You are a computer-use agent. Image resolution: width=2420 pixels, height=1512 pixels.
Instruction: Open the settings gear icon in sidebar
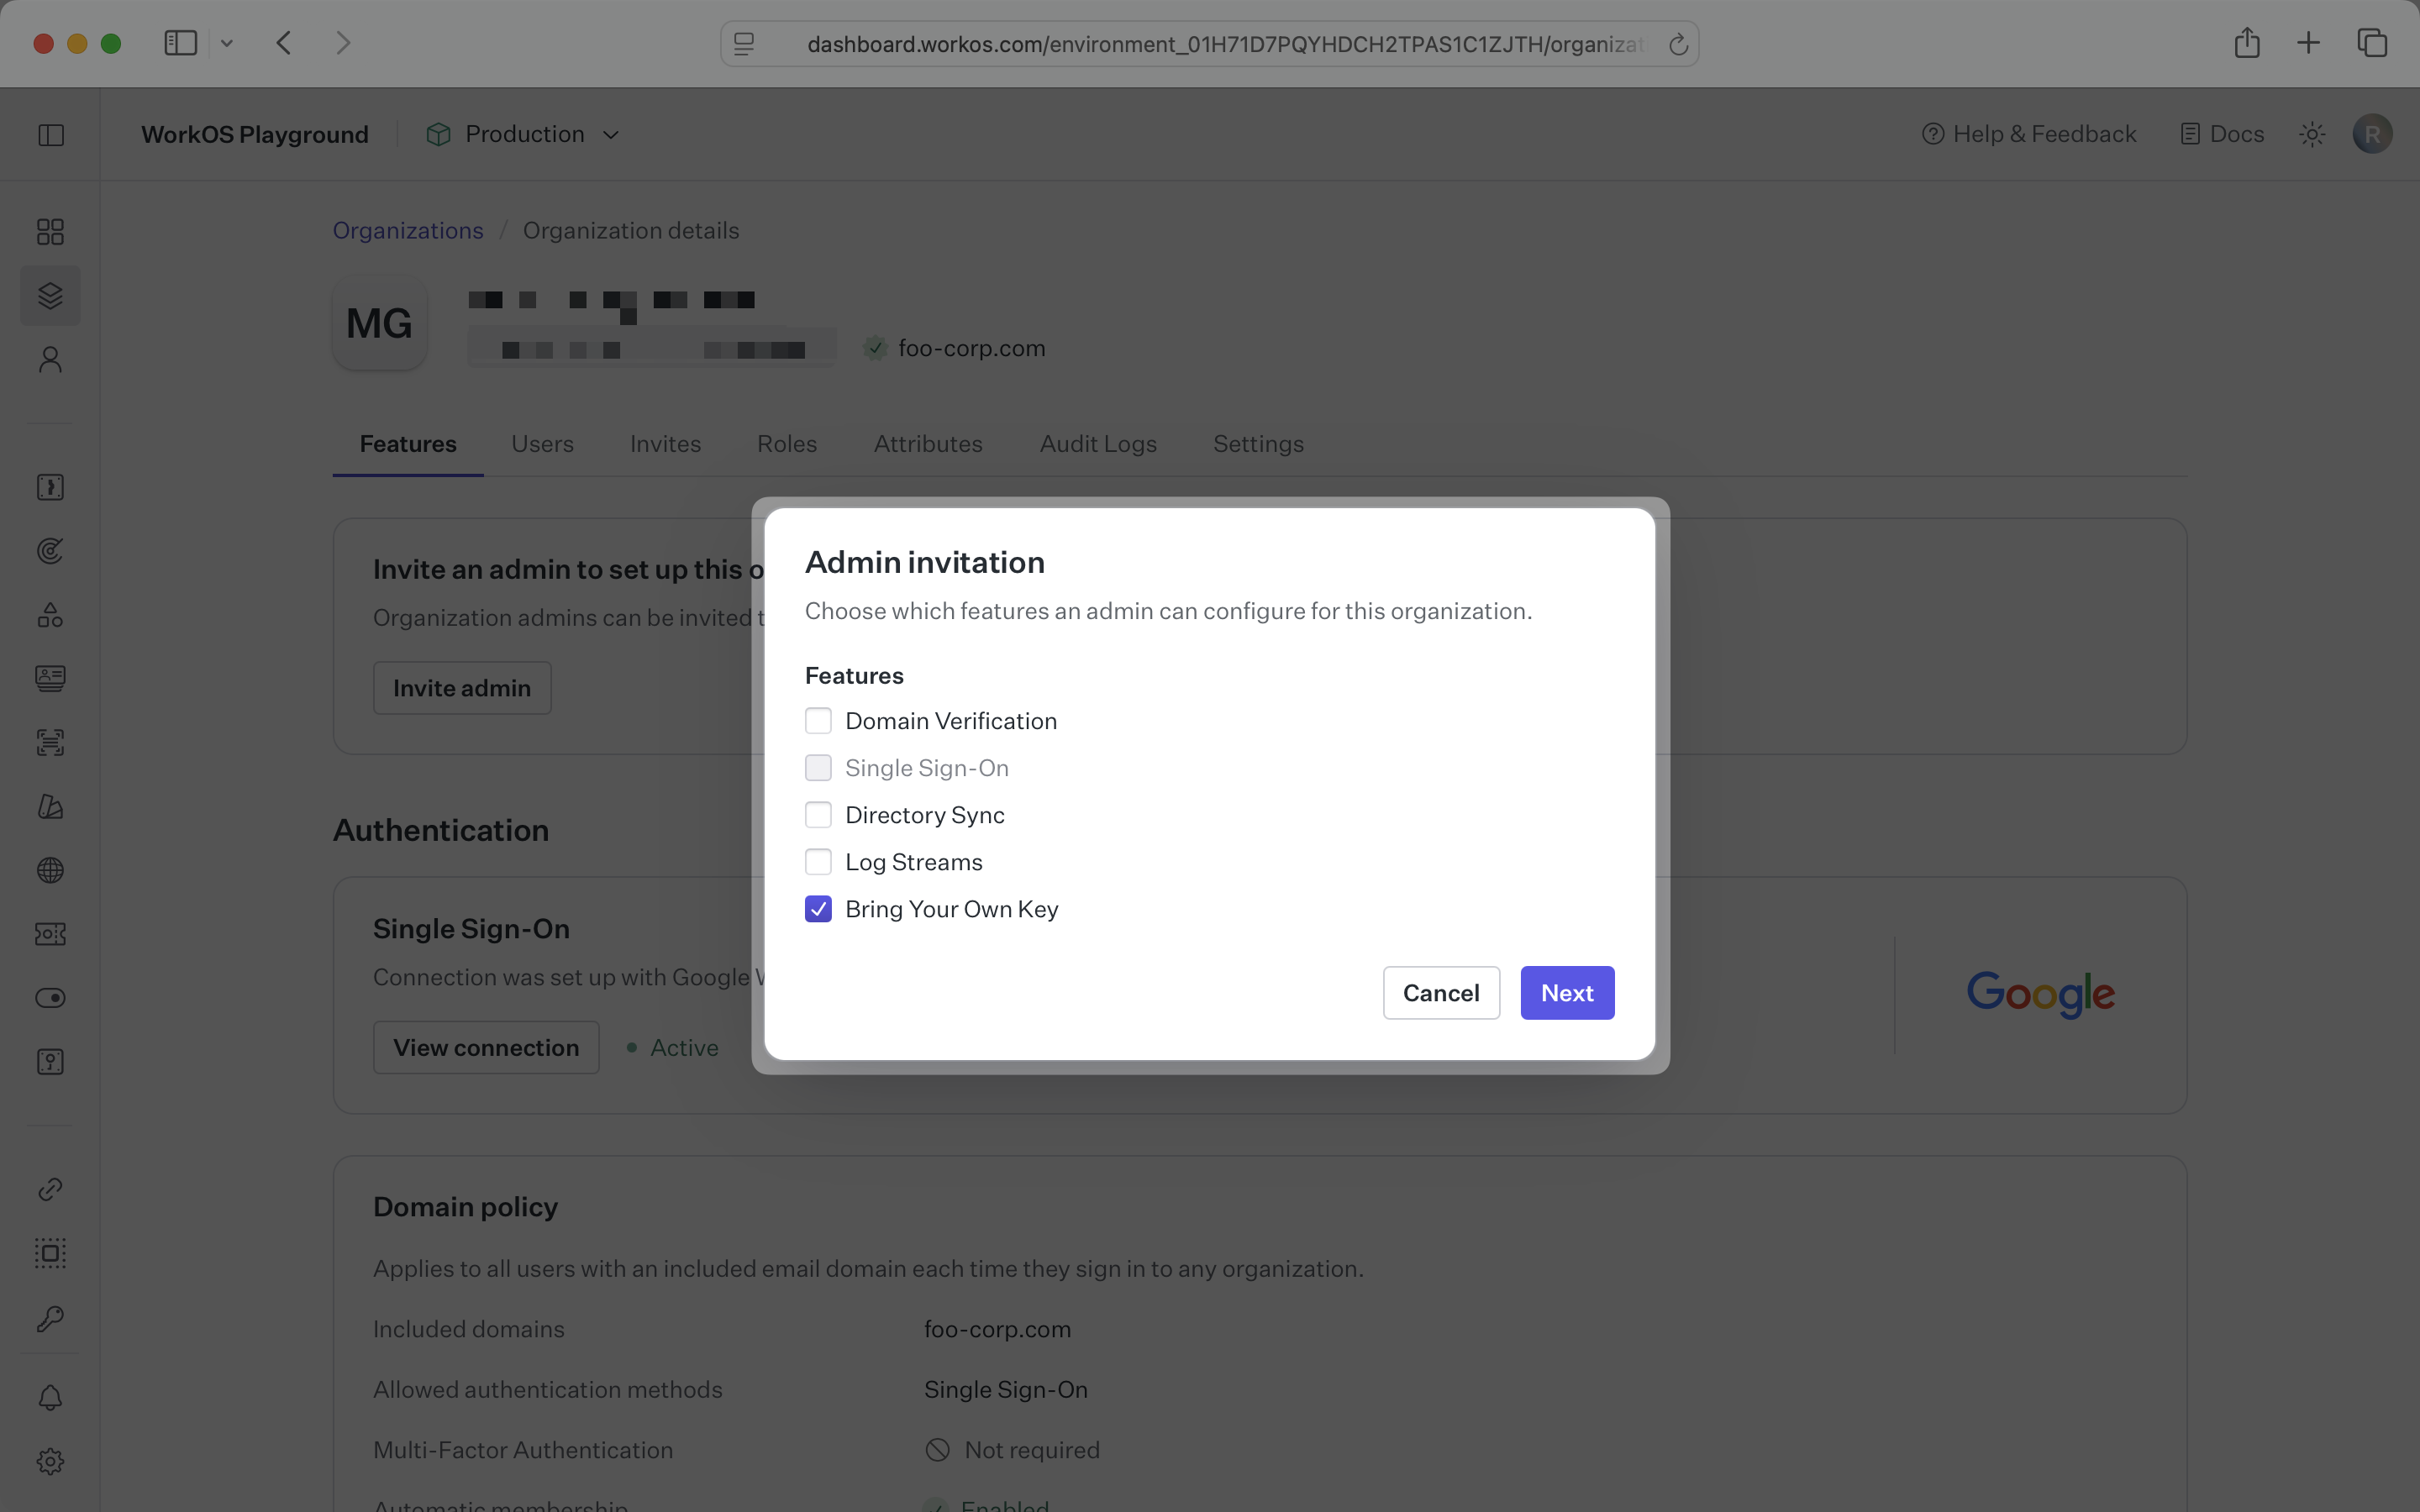click(50, 1460)
